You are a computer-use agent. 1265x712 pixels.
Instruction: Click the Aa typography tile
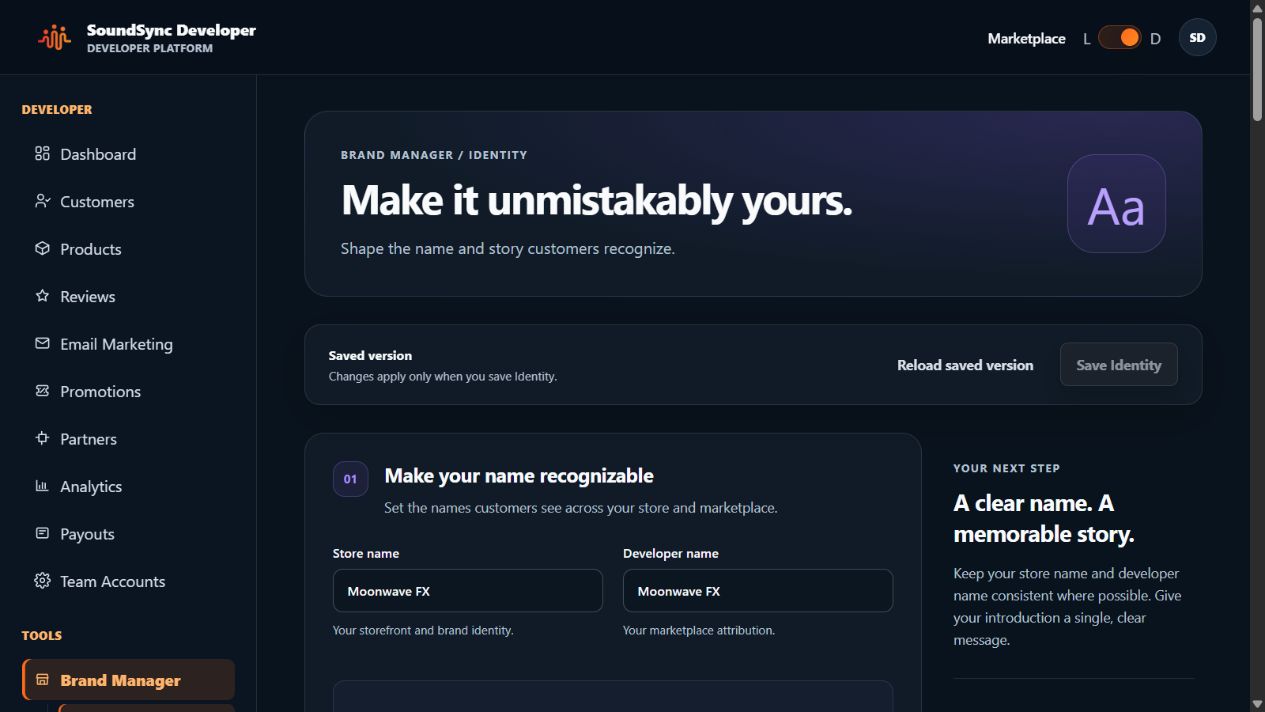click(1116, 203)
